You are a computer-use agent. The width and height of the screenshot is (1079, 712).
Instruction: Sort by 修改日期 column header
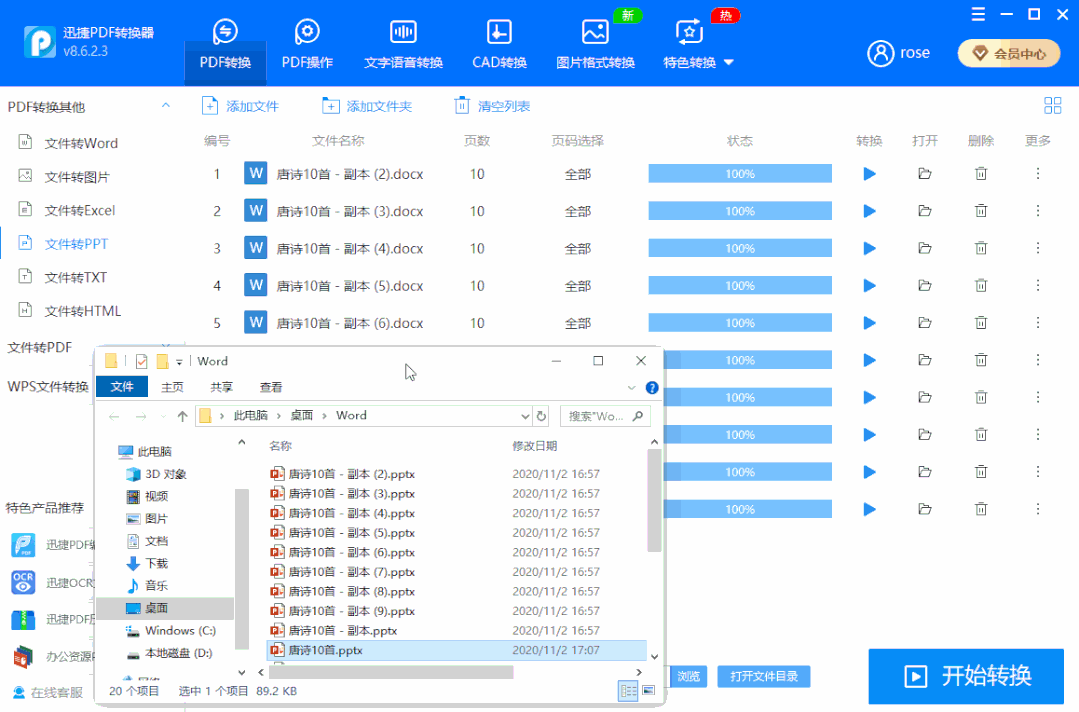coord(535,446)
